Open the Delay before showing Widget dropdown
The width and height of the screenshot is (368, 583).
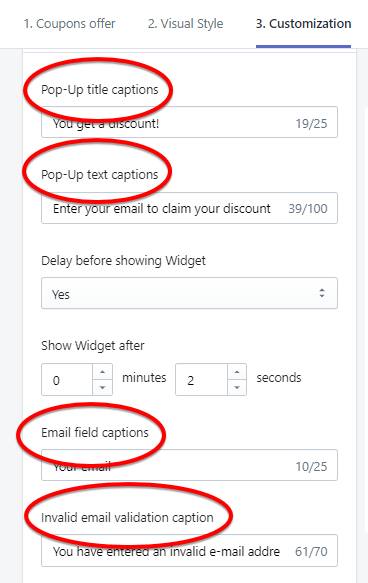tap(189, 293)
